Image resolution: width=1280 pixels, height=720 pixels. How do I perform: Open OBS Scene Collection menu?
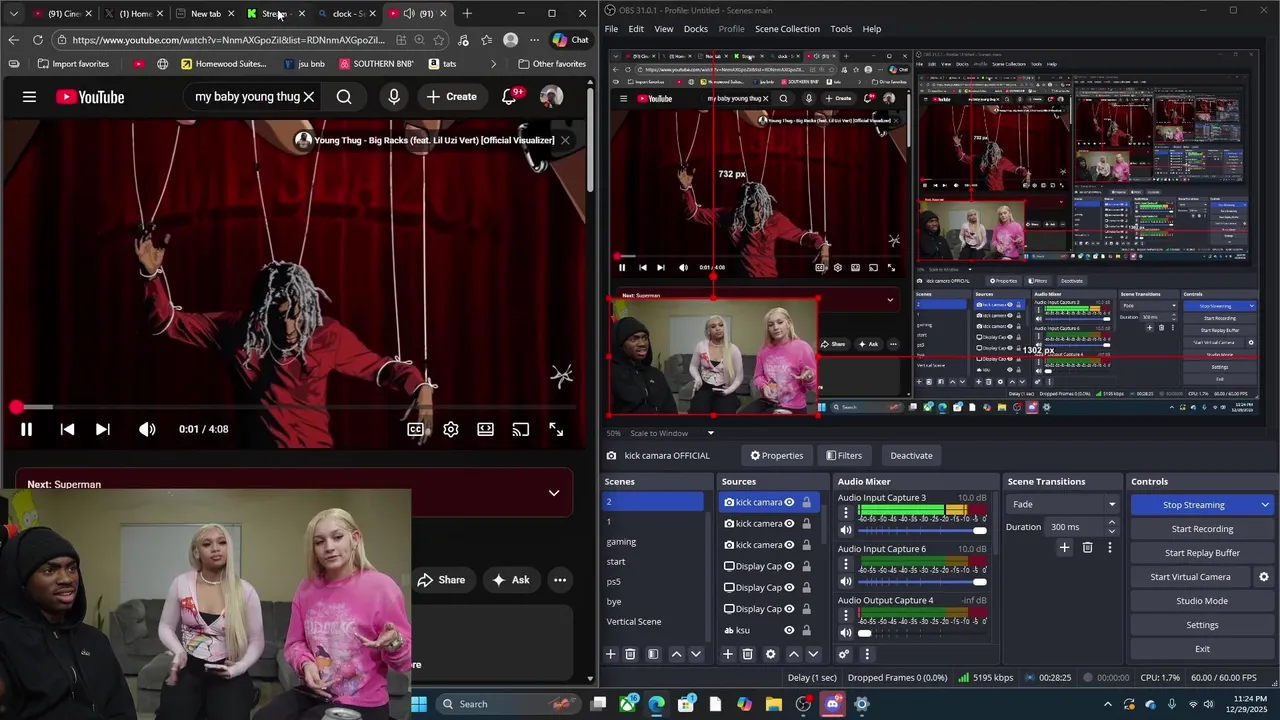(787, 29)
